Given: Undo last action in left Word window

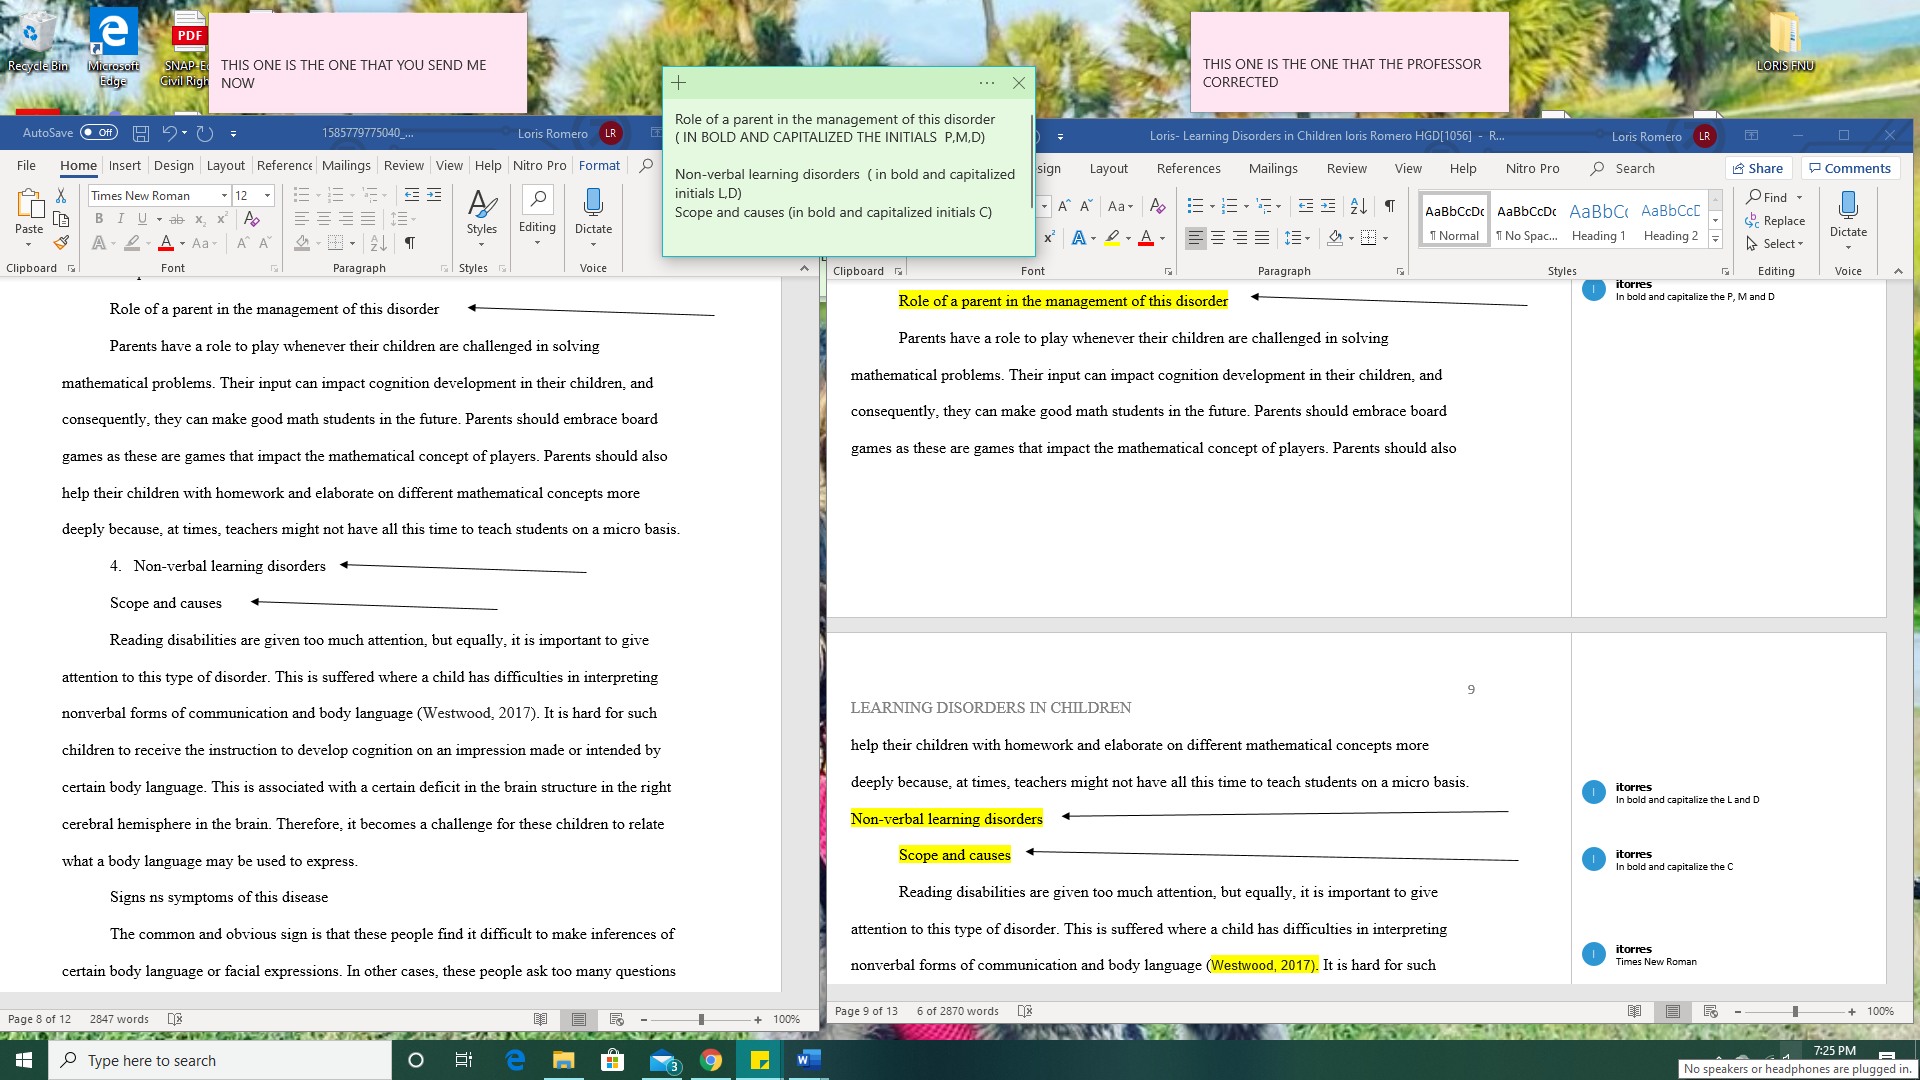Looking at the screenshot, I should click(x=169, y=133).
